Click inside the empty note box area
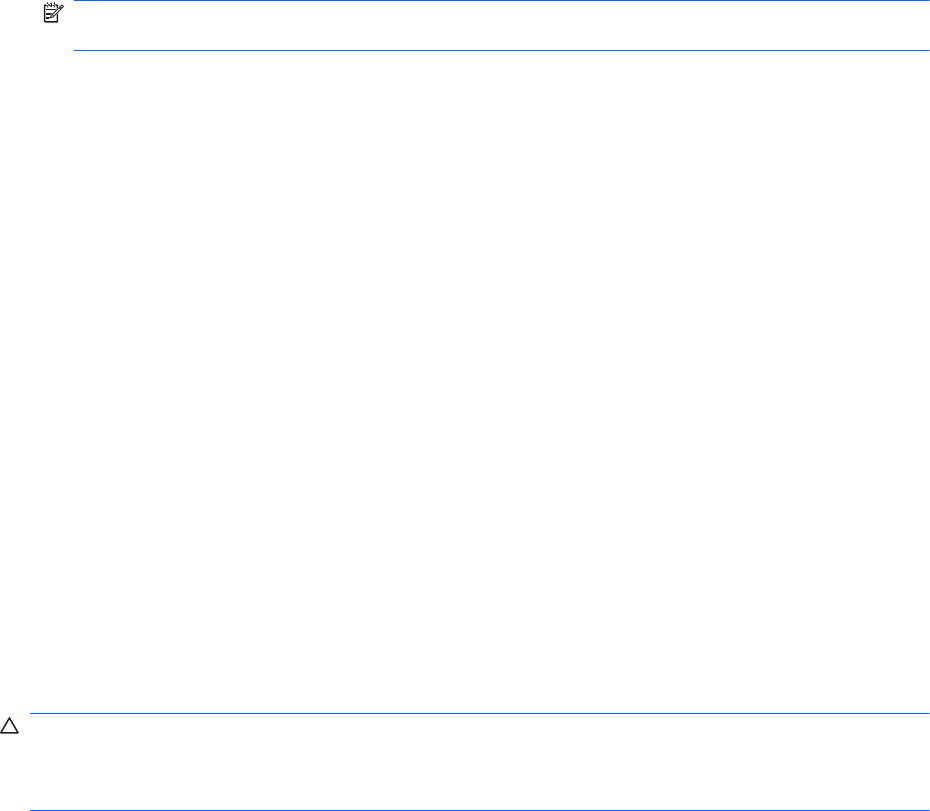This screenshot has height=811, width=930. [x=501, y=26]
